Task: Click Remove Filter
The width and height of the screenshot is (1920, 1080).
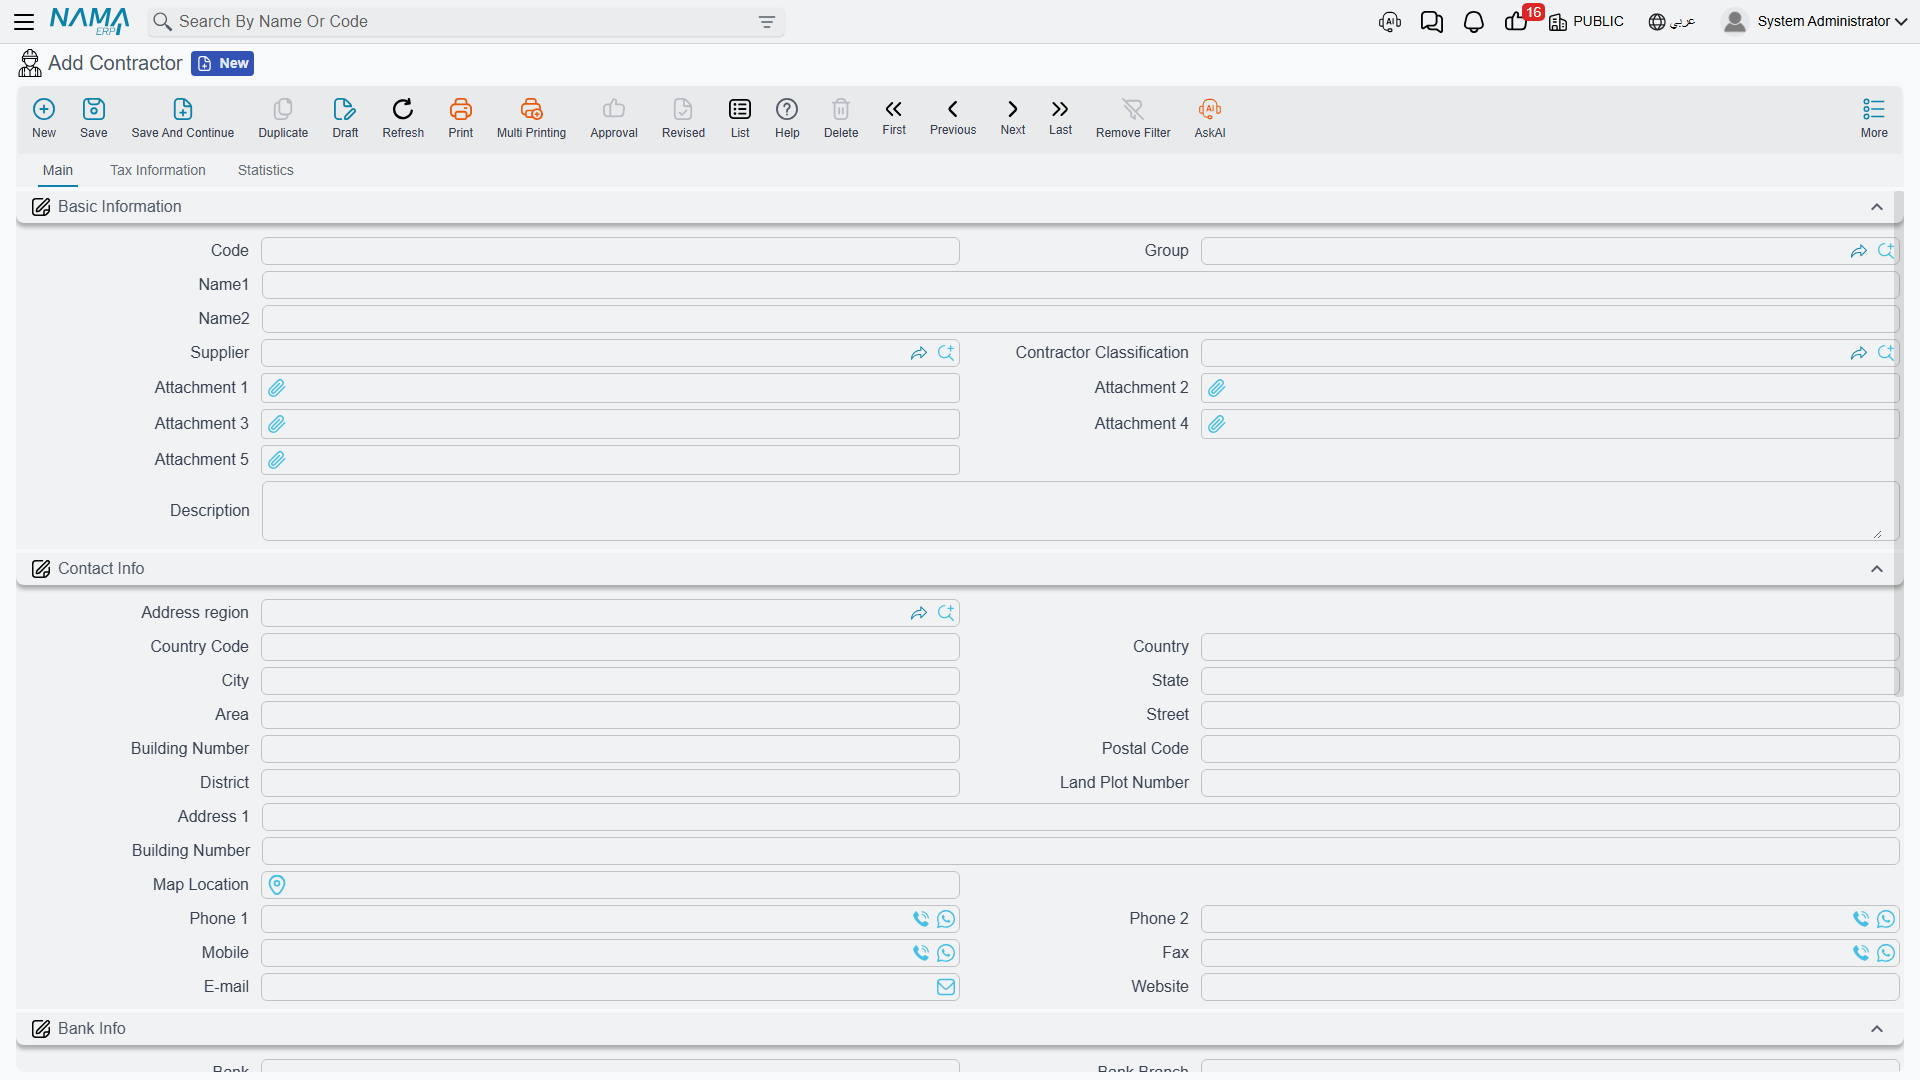Action: click(x=1133, y=118)
